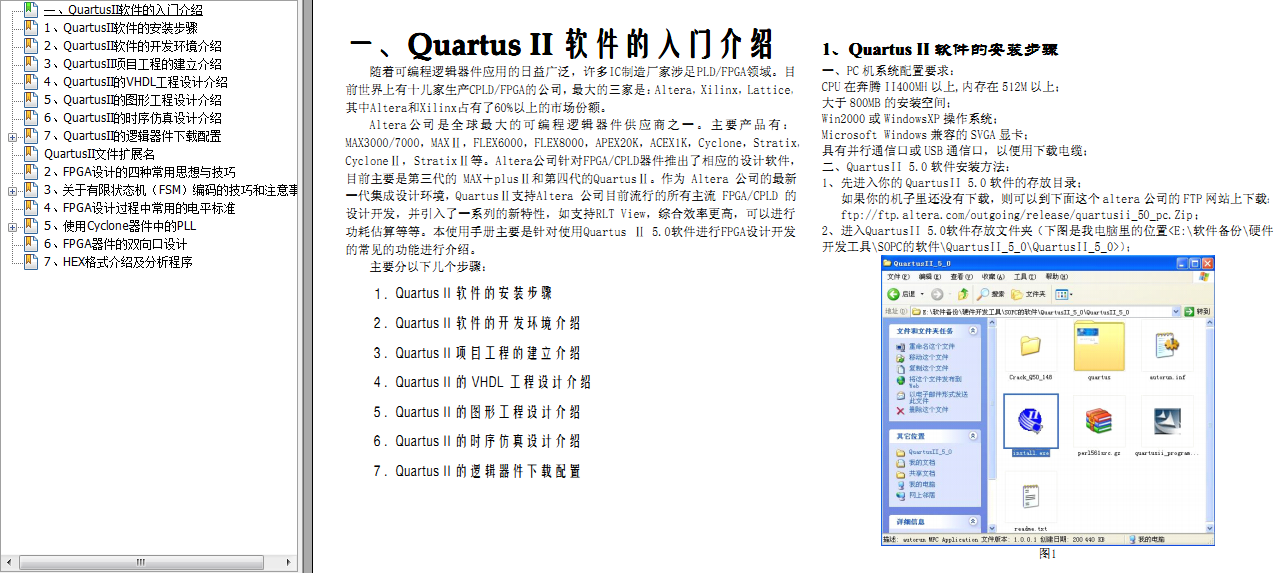Click the green bookmark icon for 一、QuartusII软件的入门介绍
1286x573 pixels.
(31, 10)
